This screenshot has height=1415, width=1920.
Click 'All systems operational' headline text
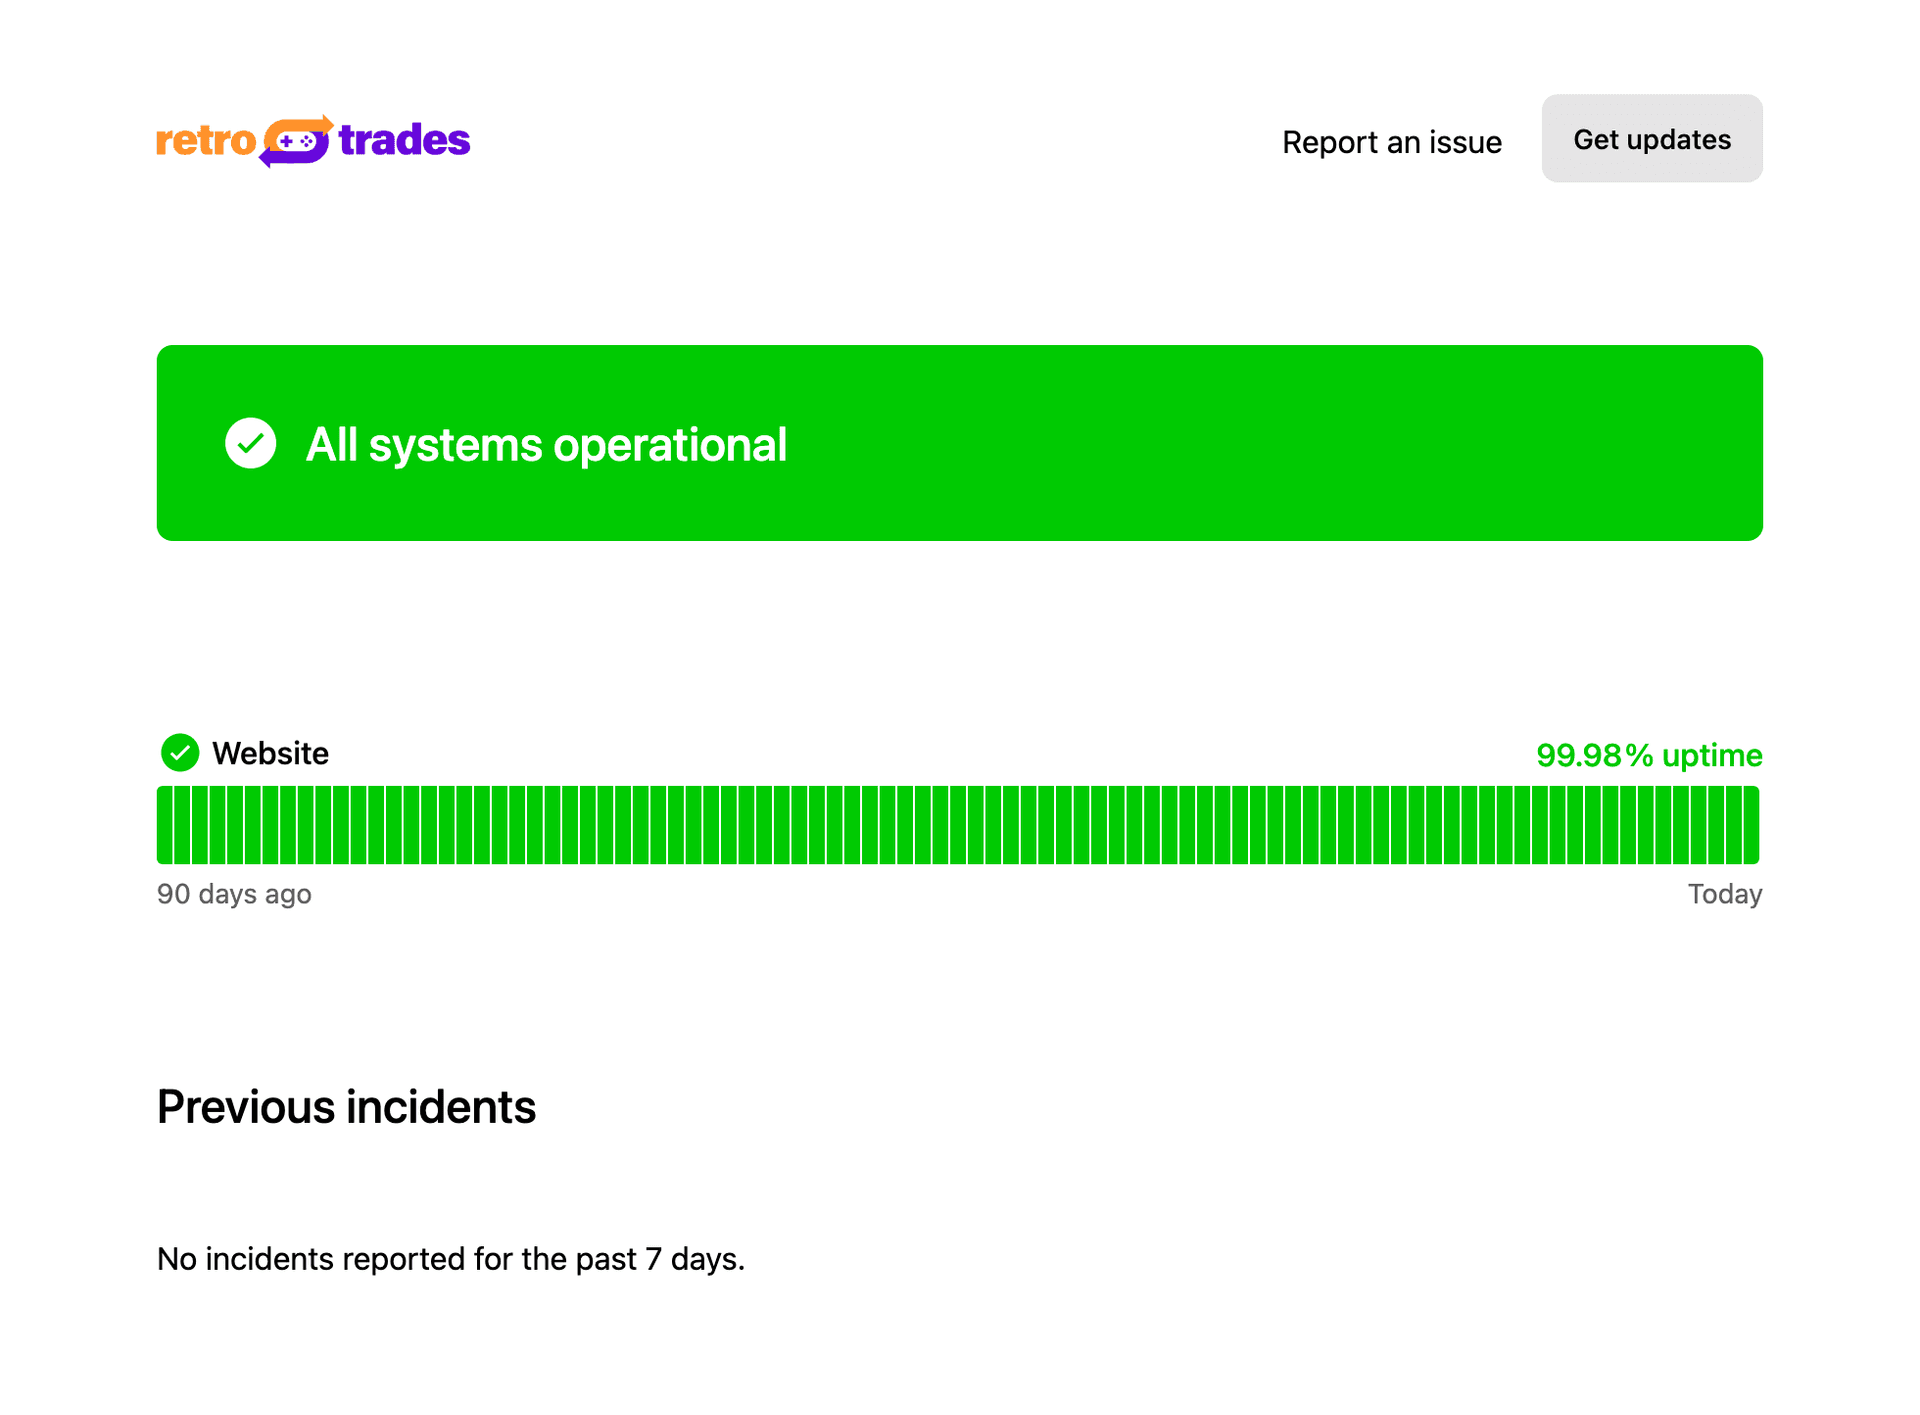point(546,445)
